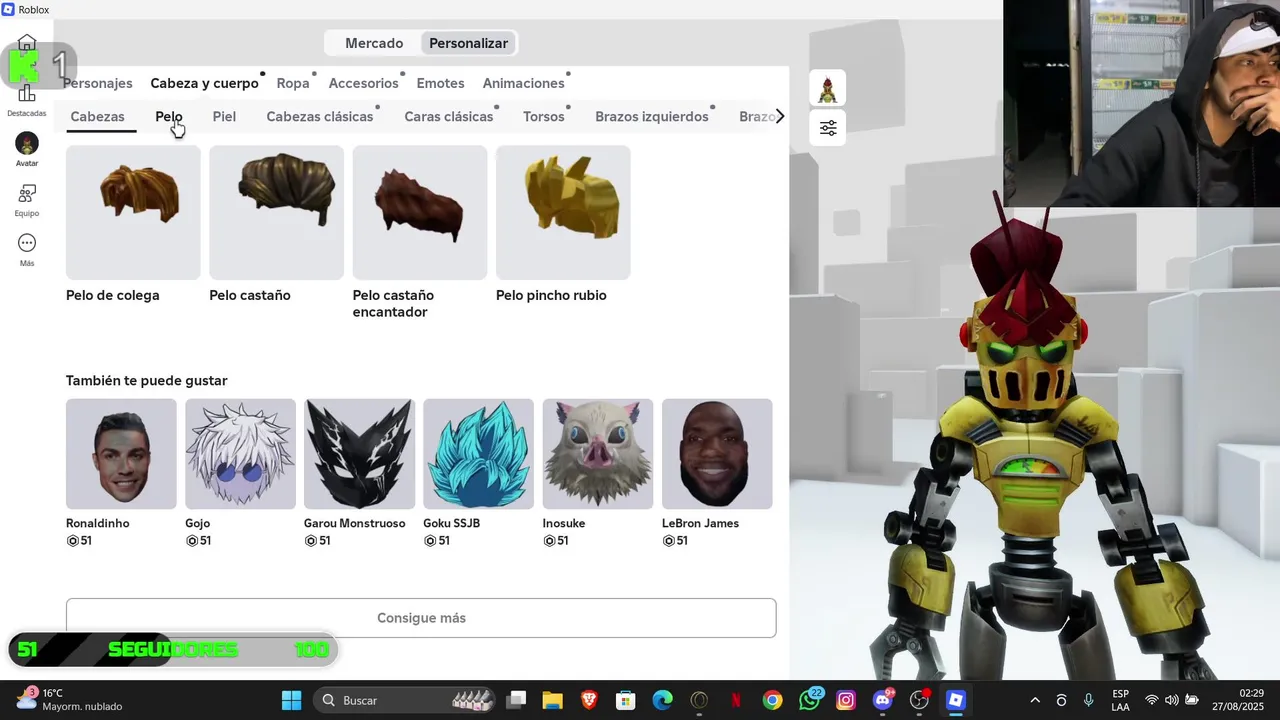Open Task View on taskbar

click(x=516, y=700)
